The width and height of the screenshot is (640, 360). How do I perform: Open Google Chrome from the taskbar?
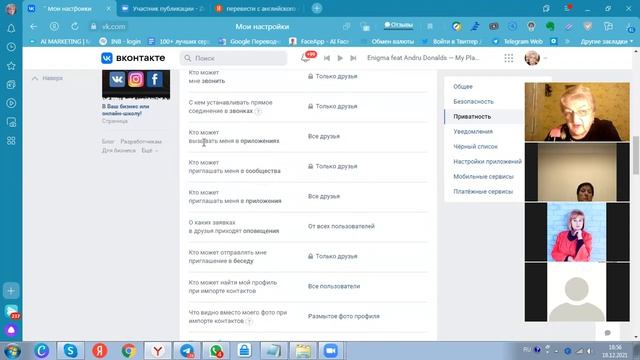129,351
